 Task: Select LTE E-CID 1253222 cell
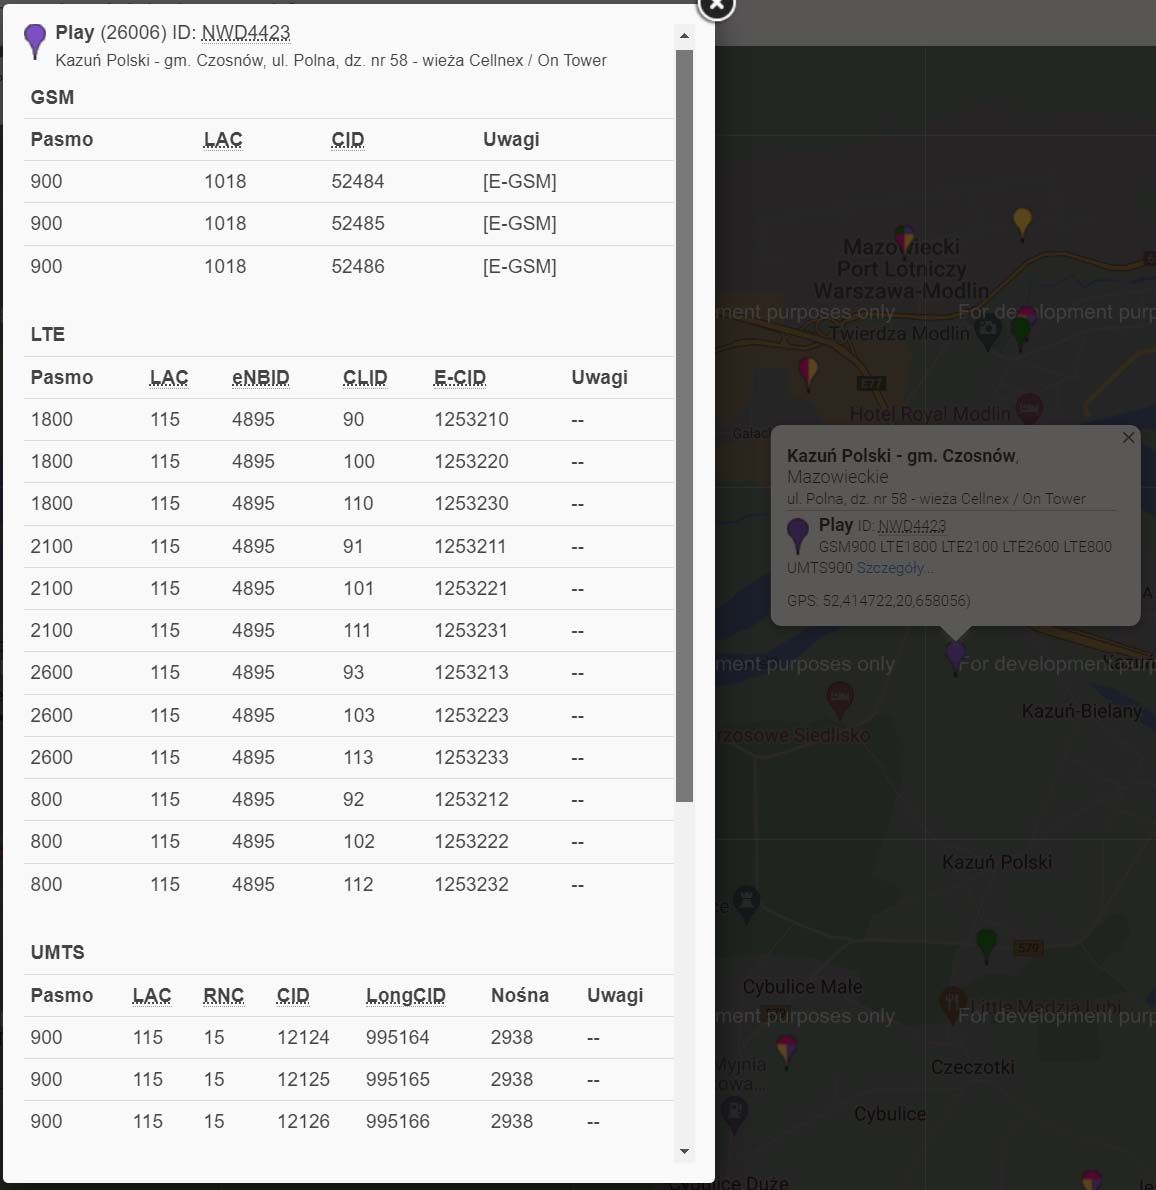point(471,842)
